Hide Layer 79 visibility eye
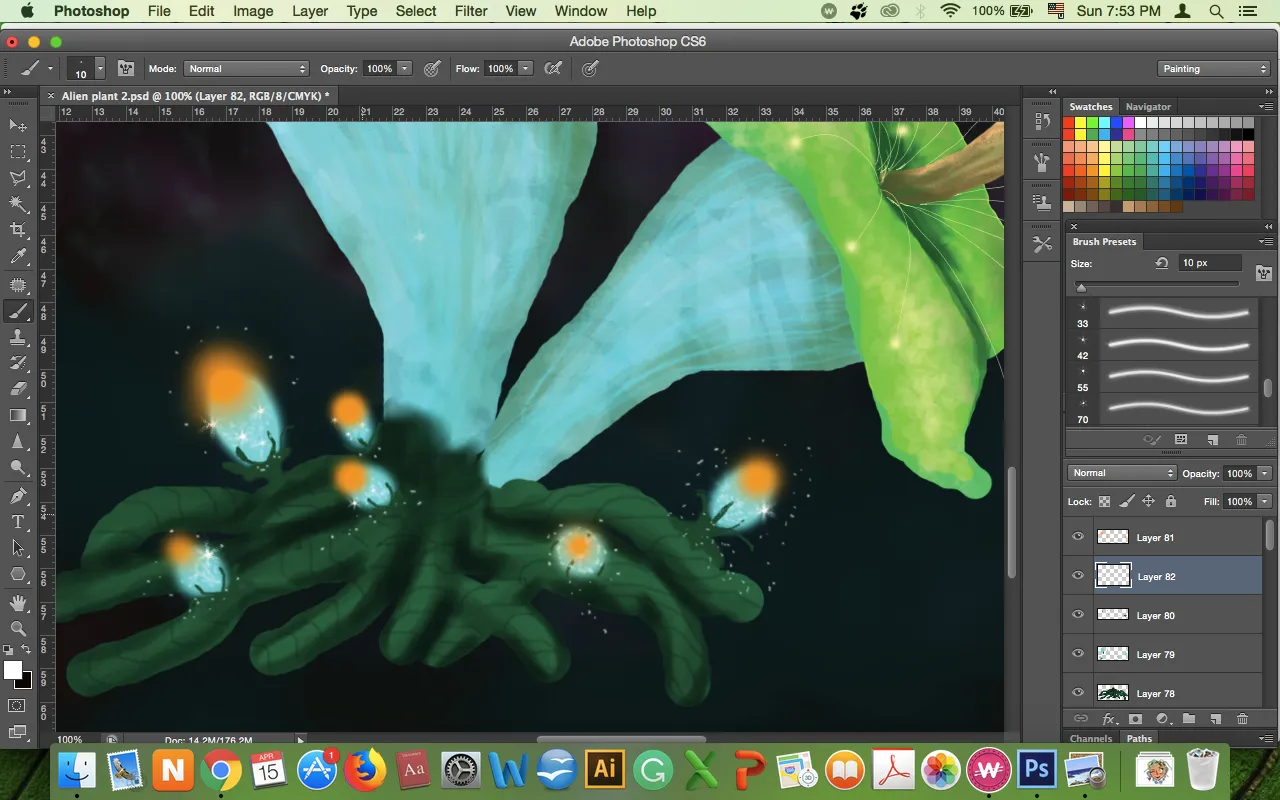Screen dimensions: 1280x800 1078,654
